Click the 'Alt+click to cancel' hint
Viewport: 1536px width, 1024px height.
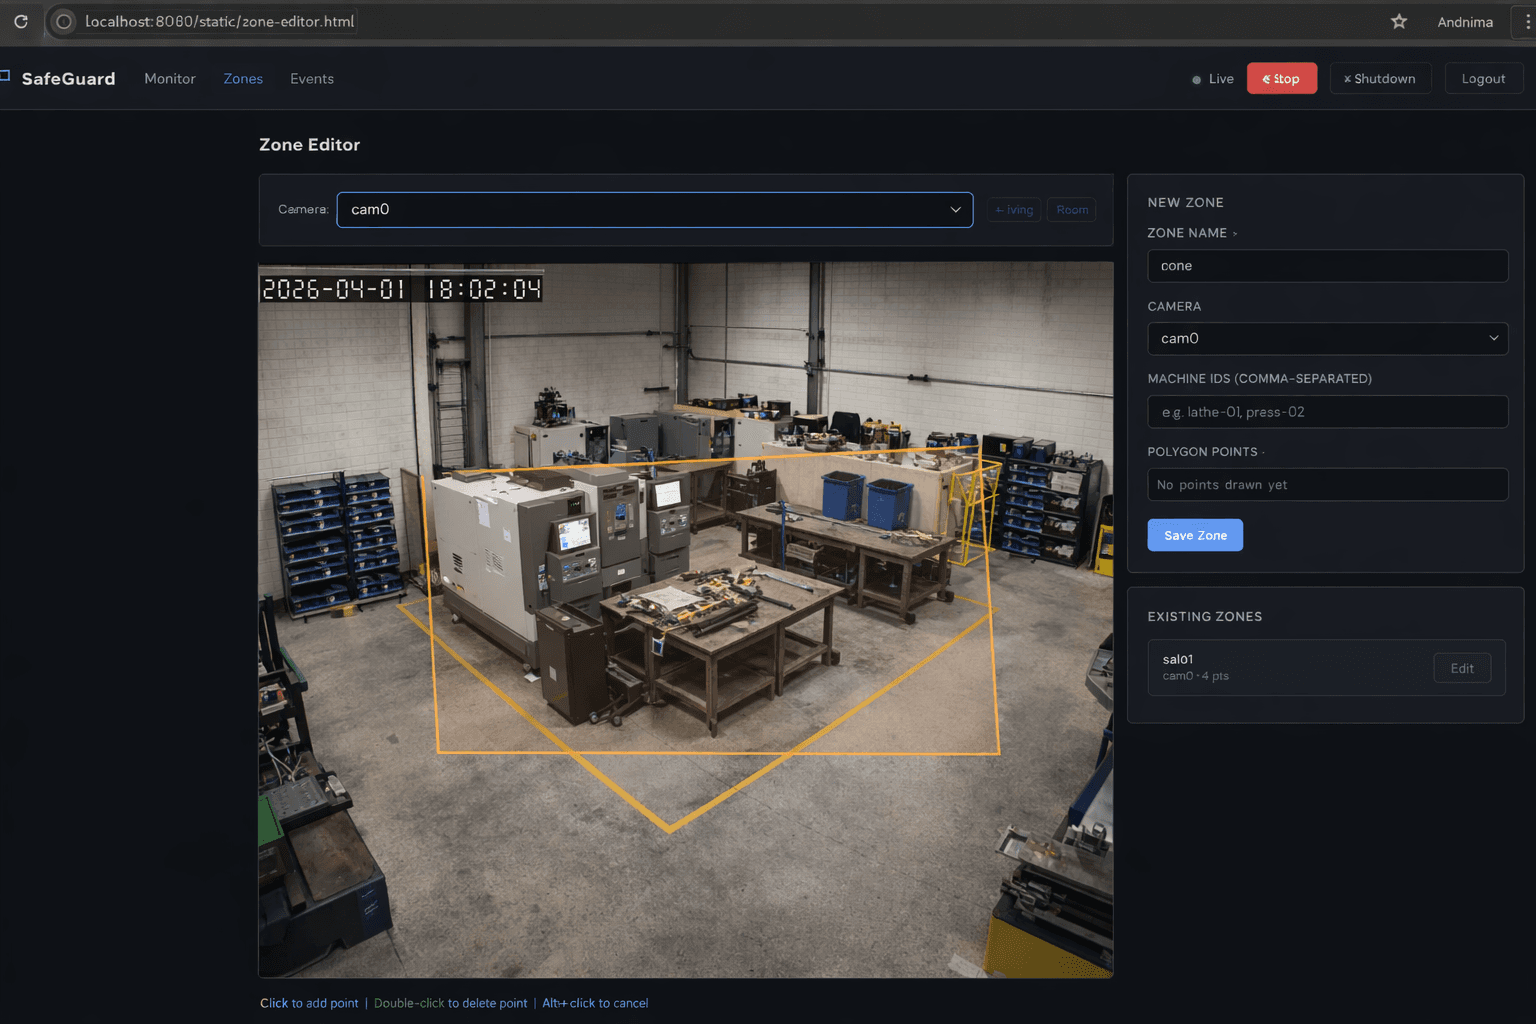click(595, 1003)
